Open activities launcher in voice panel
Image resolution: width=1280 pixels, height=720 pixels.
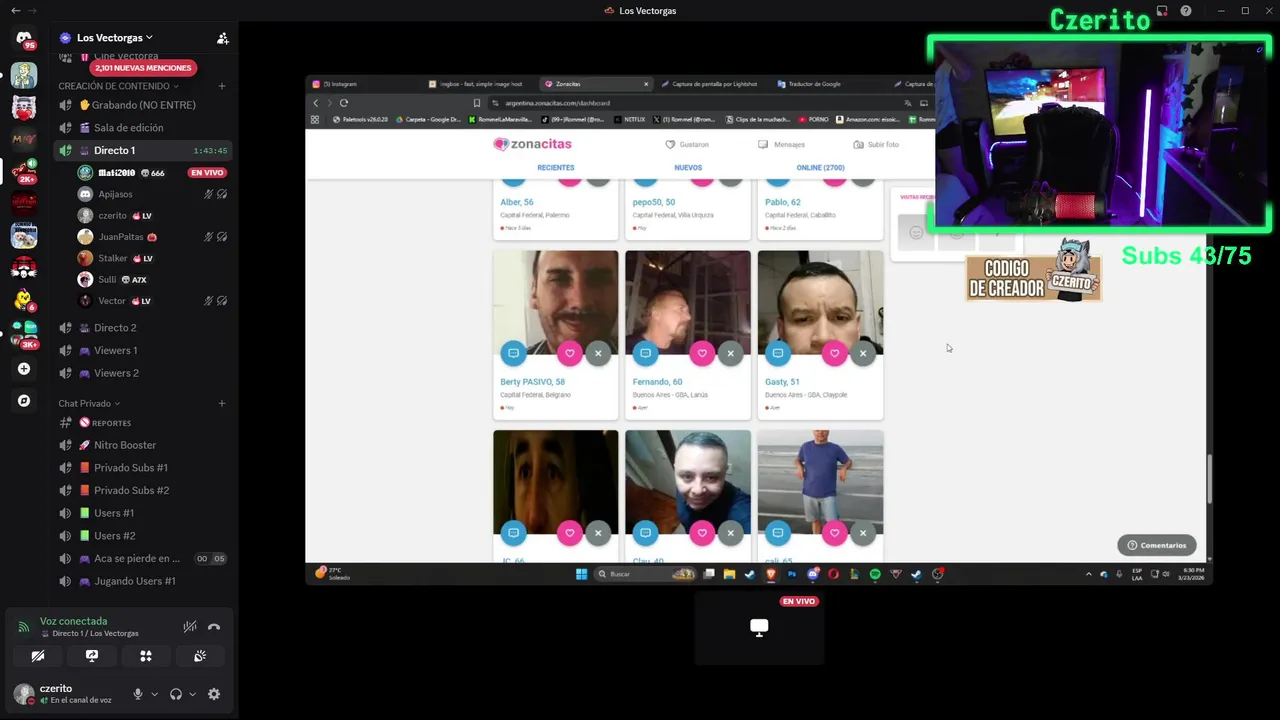146,656
